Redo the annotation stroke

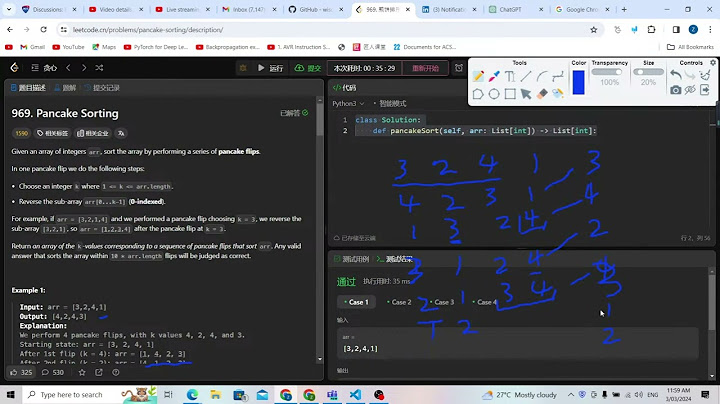click(x=690, y=74)
